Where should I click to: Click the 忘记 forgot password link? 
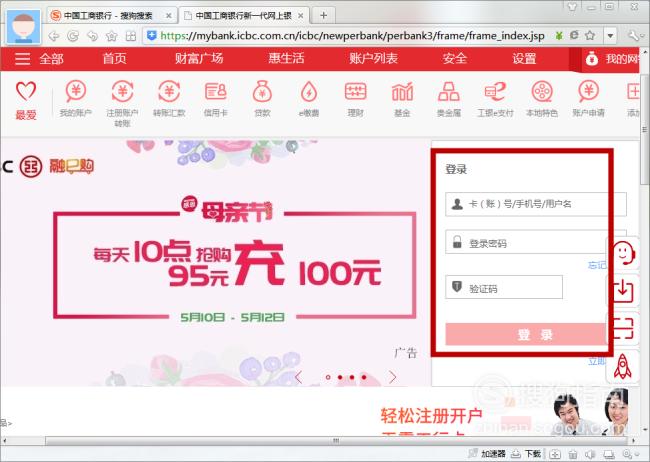(597, 265)
